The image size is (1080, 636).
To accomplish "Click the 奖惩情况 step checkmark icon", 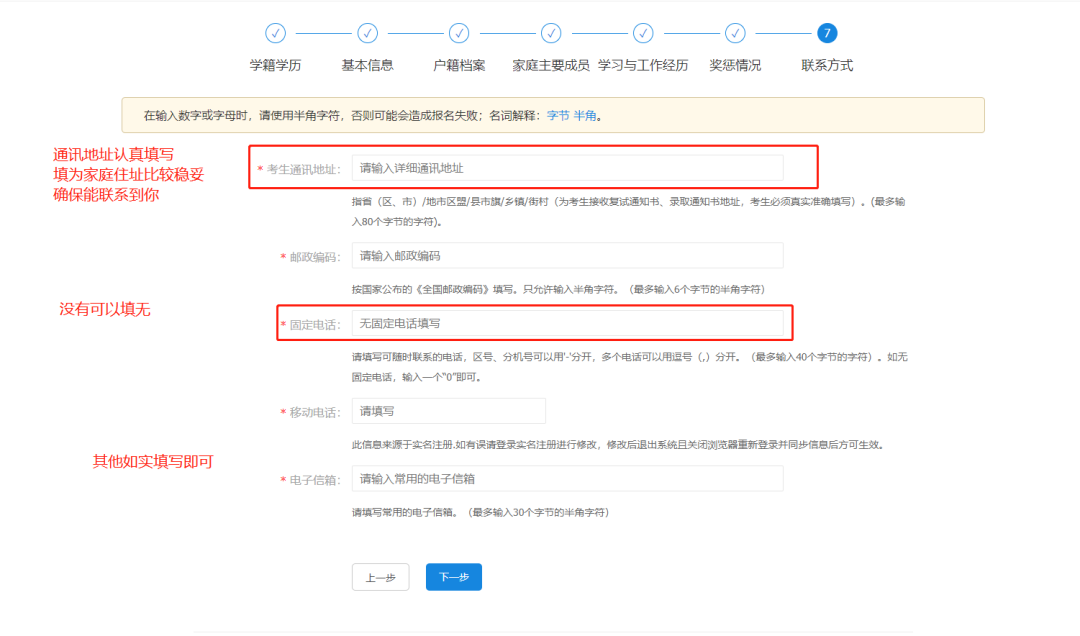I will coord(735,33).
